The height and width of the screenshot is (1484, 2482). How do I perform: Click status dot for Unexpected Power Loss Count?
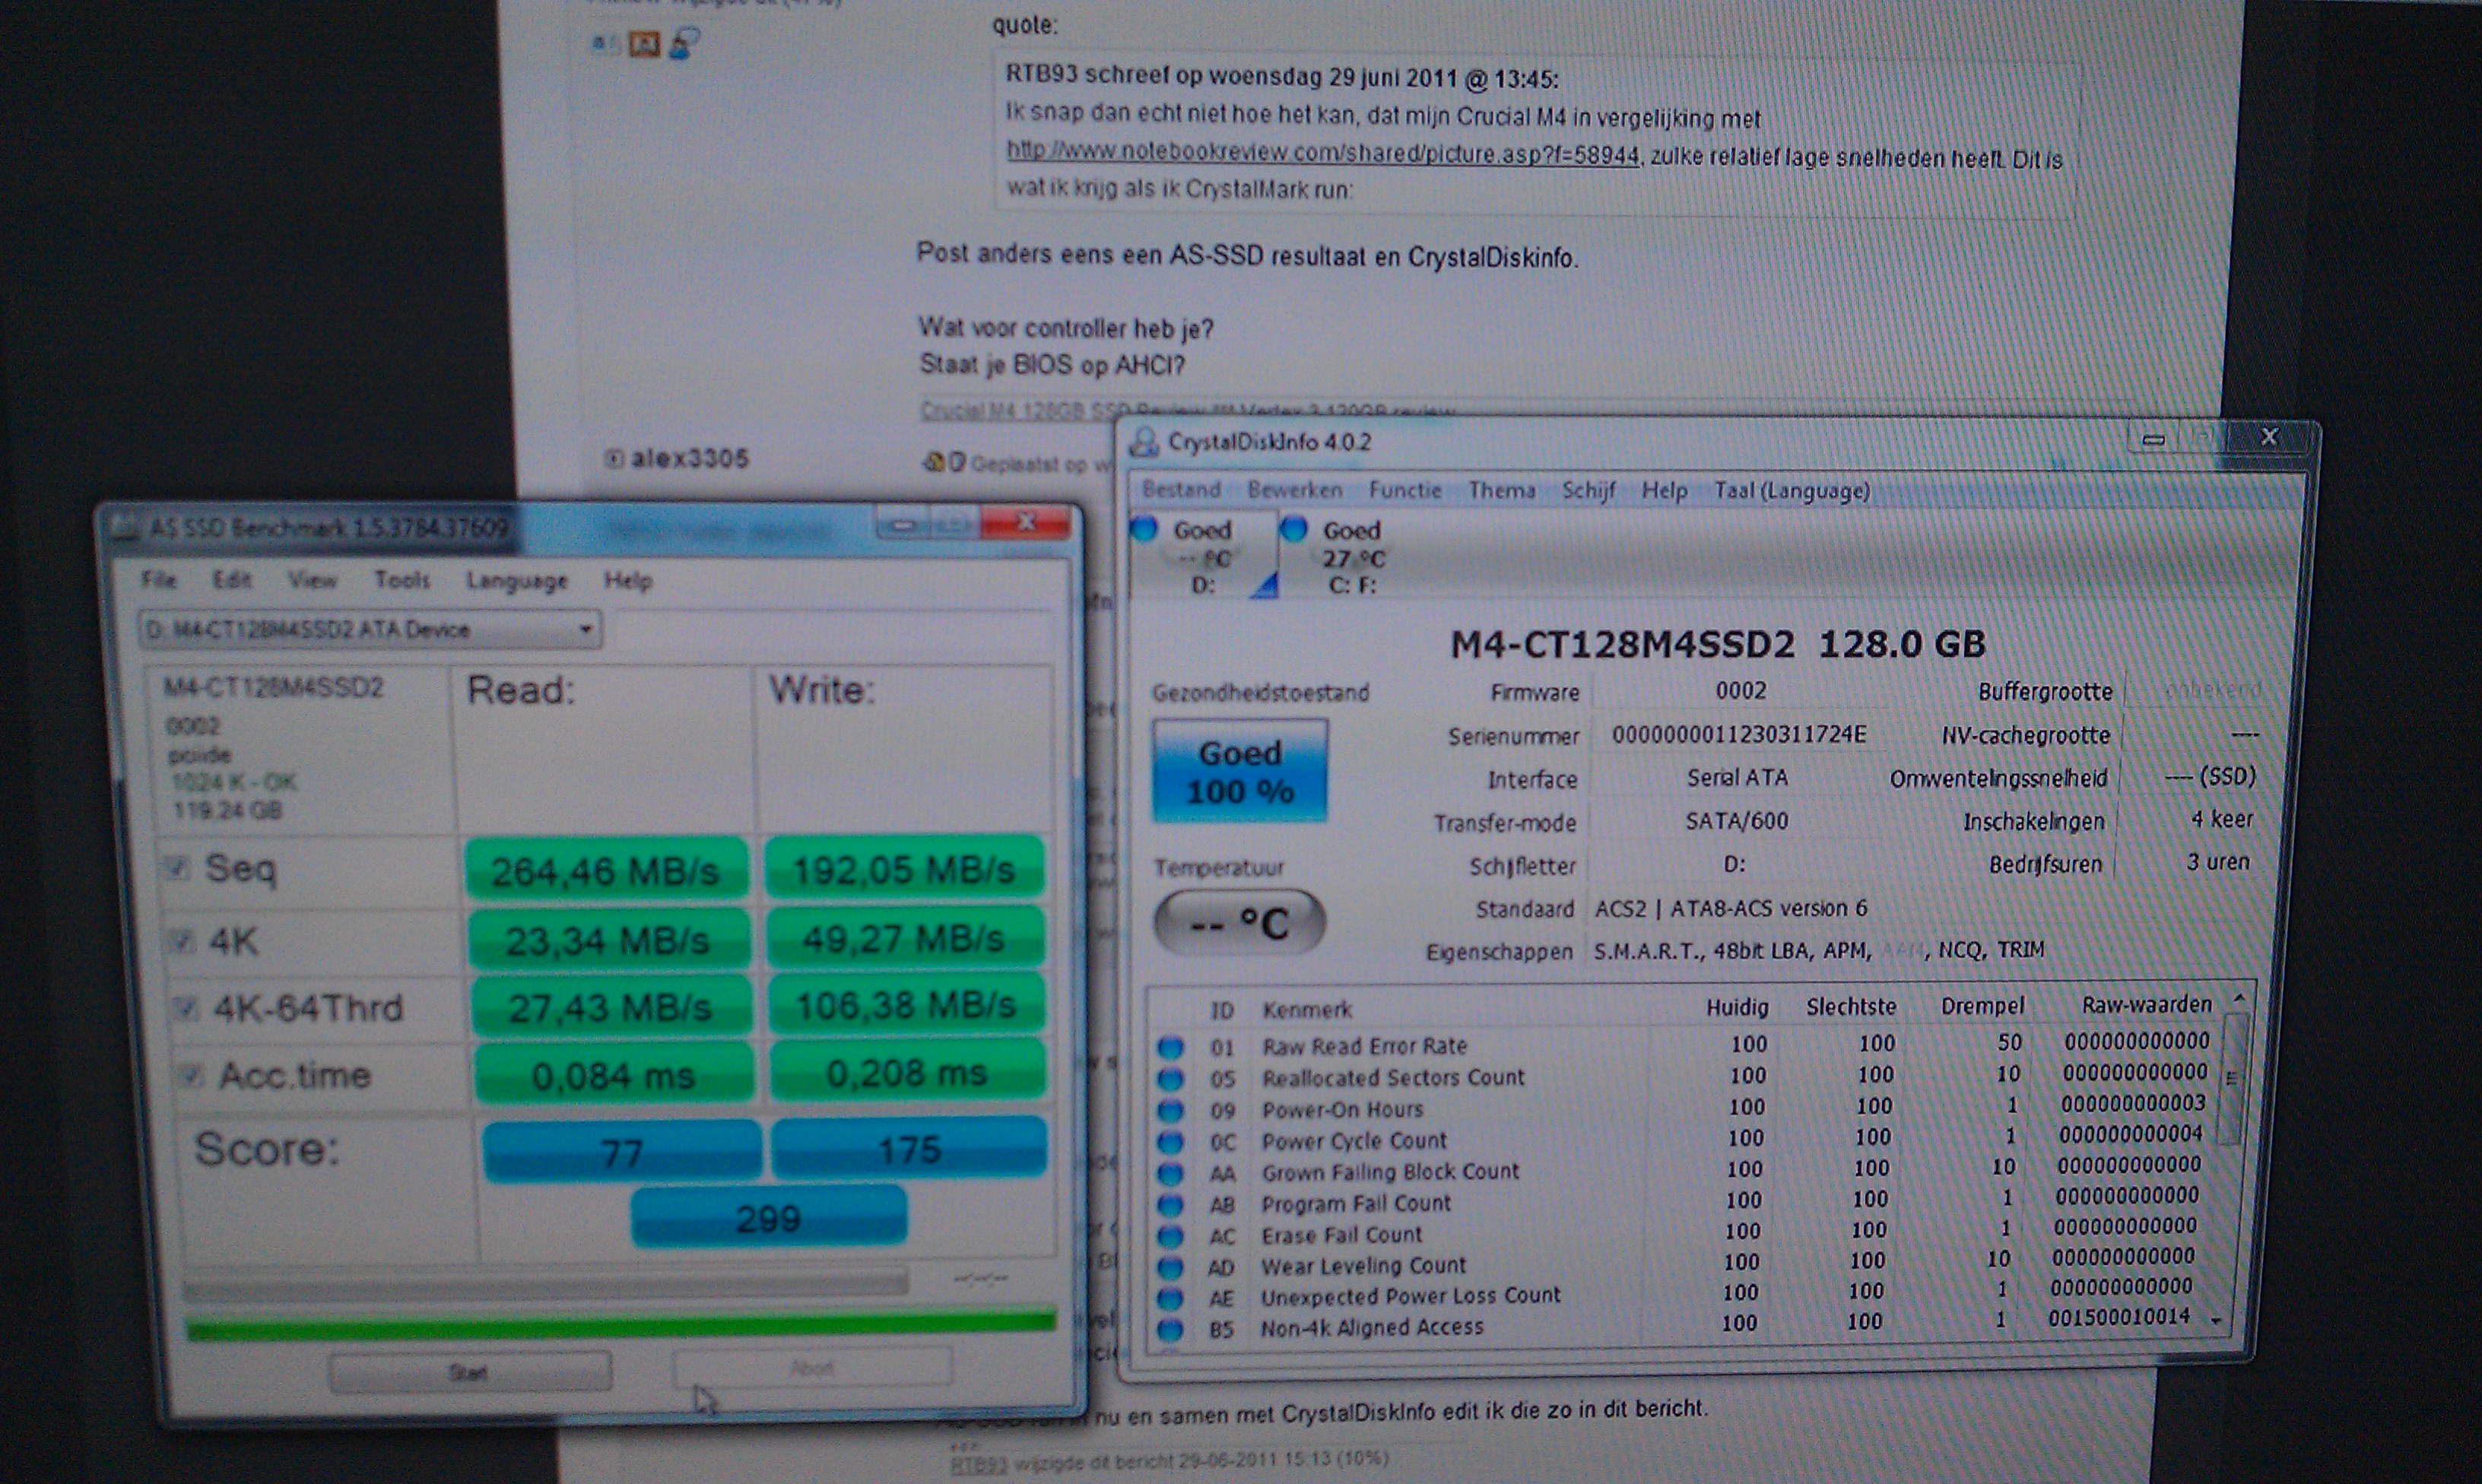point(1170,1298)
